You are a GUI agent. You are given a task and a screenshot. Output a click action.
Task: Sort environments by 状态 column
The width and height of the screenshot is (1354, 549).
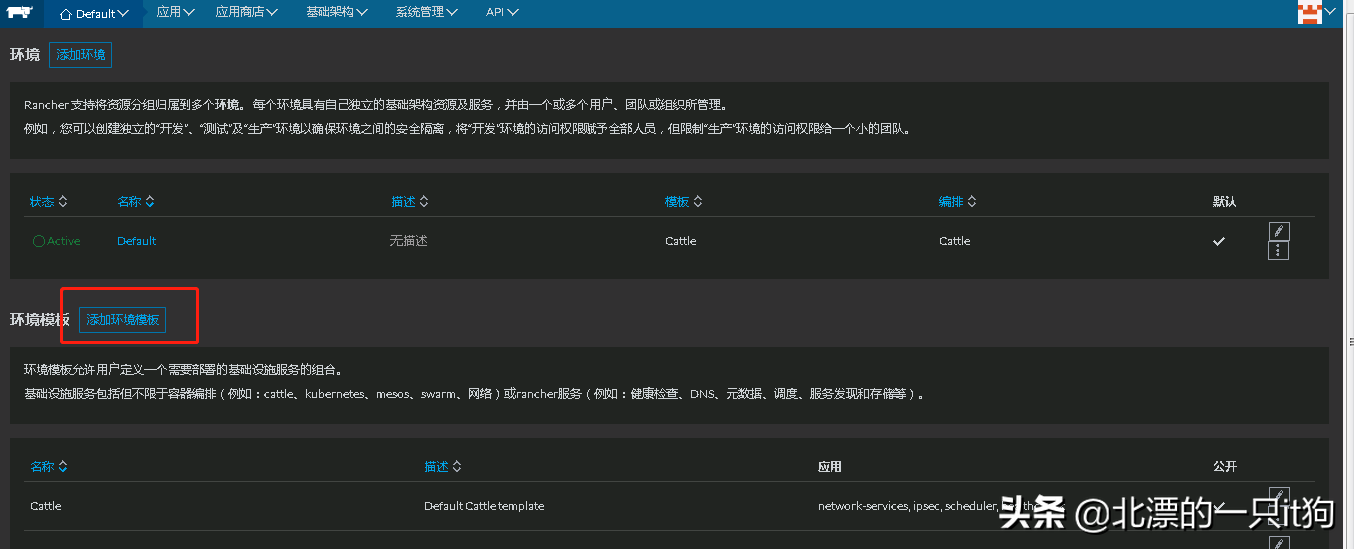click(x=48, y=202)
